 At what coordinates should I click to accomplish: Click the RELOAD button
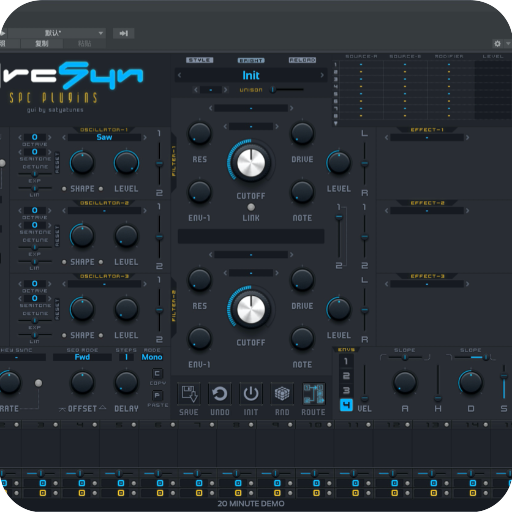pos(302,60)
